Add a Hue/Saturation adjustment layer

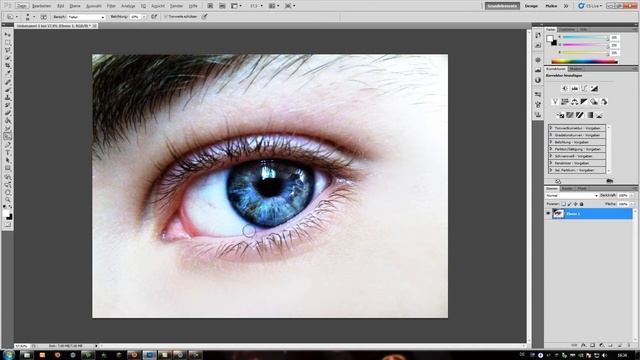pyautogui.click(x=565, y=101)
